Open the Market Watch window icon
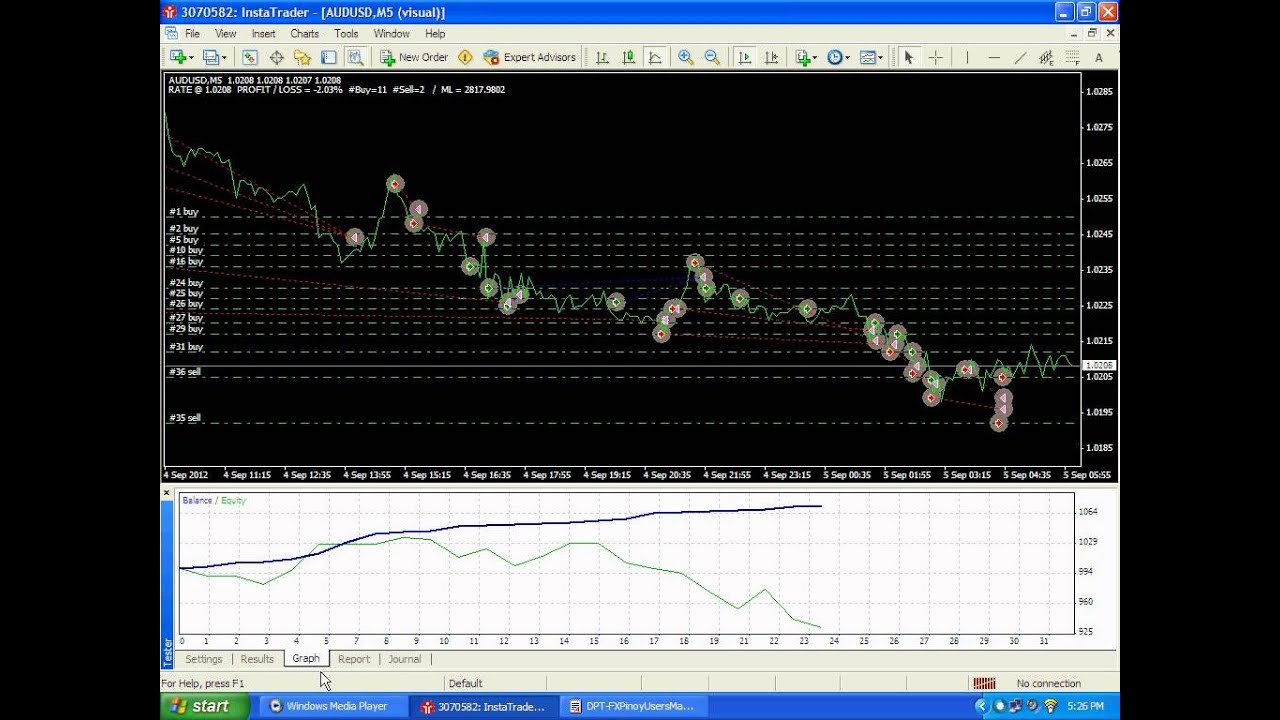 click(x=250, y=58)
